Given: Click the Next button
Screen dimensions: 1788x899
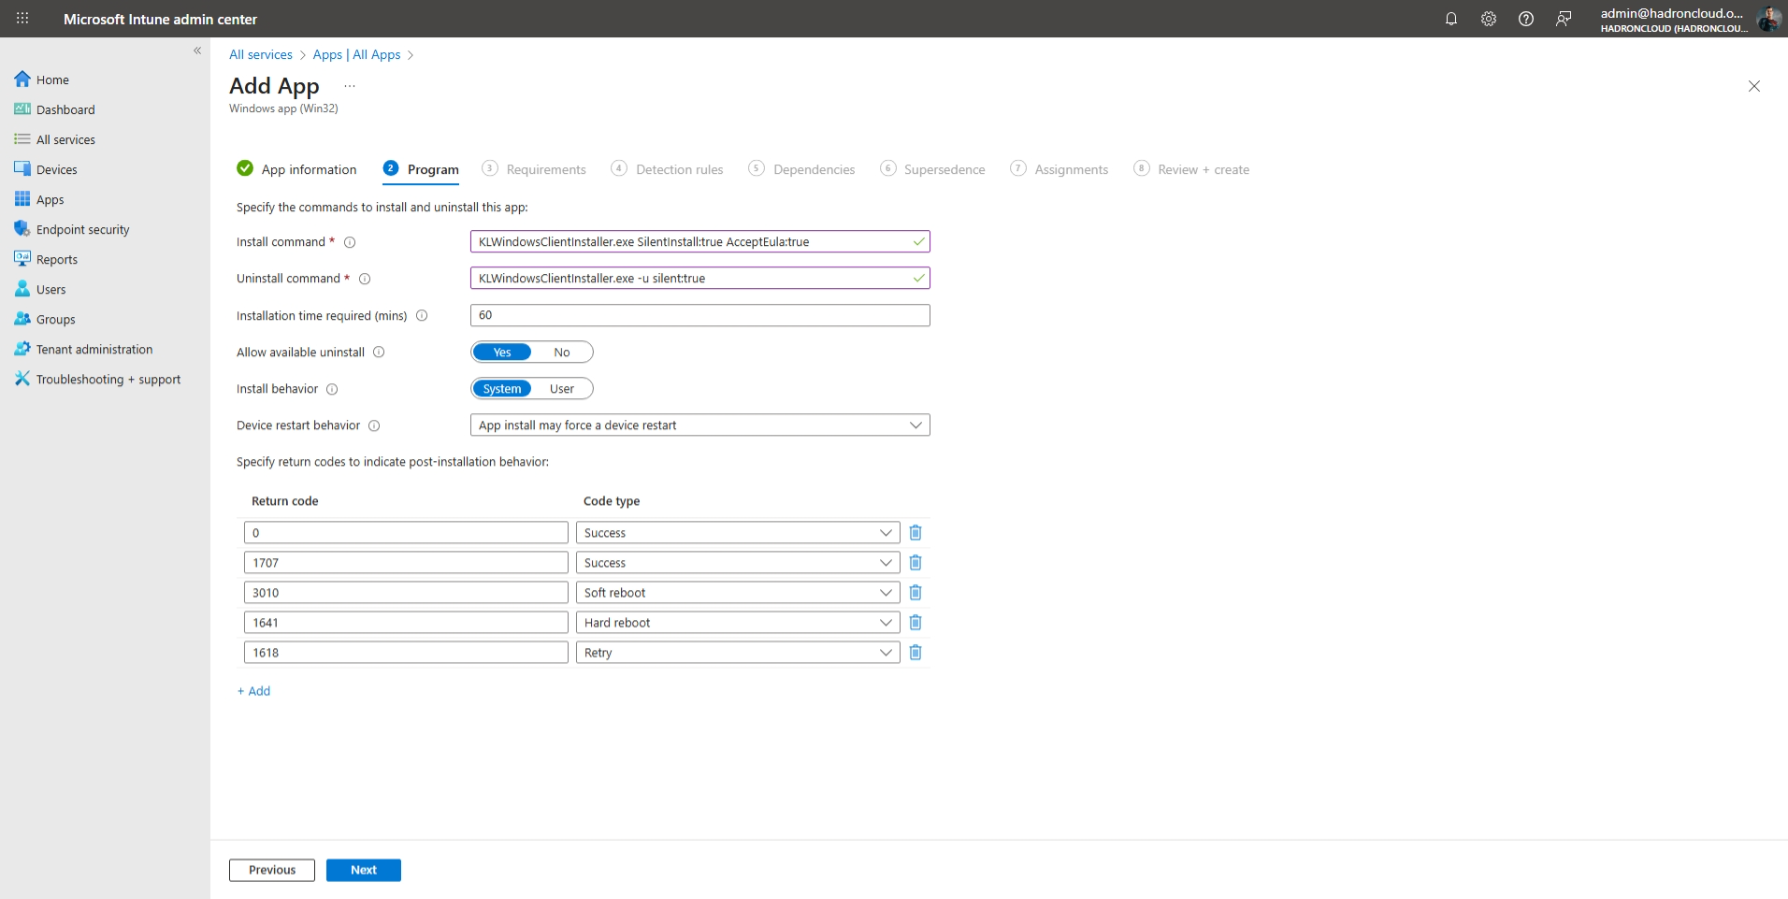Looking at the screenshot, I should click(x=363, y=870).
